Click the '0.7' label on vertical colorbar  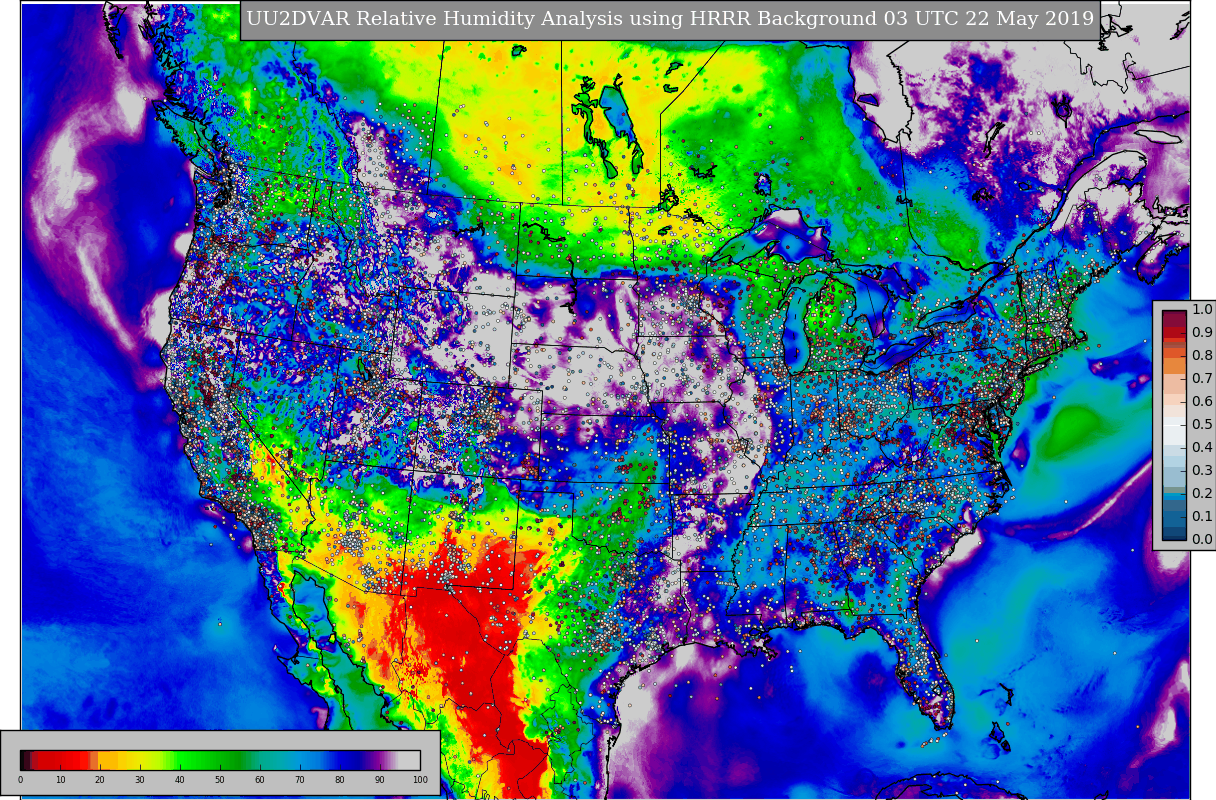[x=1202, y=379]
